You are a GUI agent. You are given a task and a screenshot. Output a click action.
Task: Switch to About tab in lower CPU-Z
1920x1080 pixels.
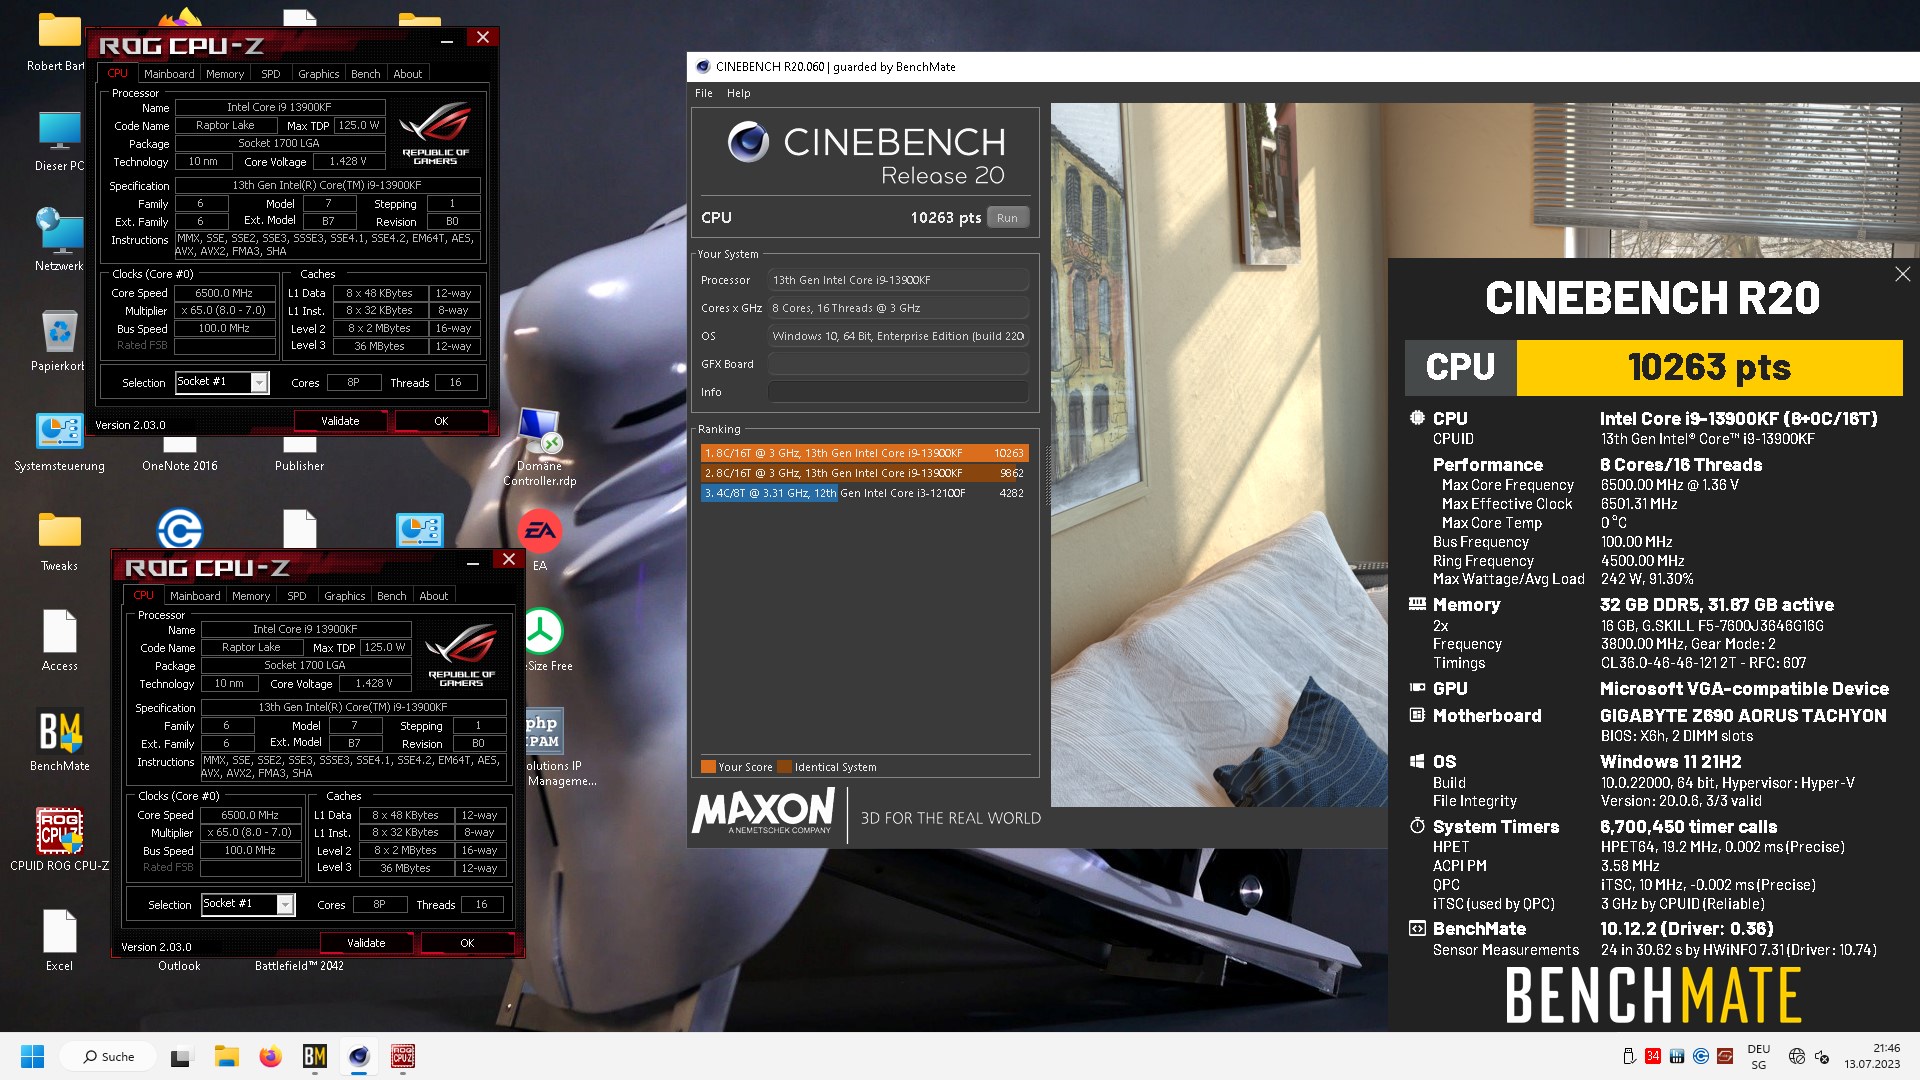[x=434, y=596]
